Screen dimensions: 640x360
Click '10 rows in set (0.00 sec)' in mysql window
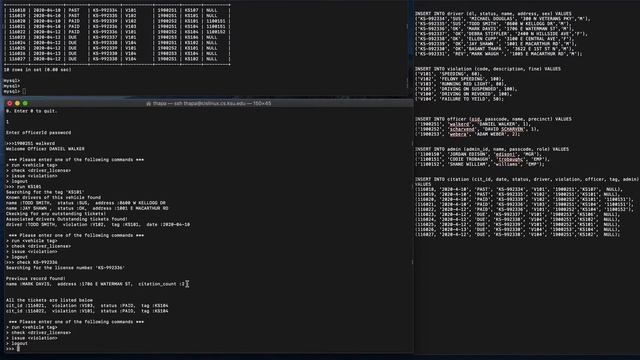click(x=38, y=70)
